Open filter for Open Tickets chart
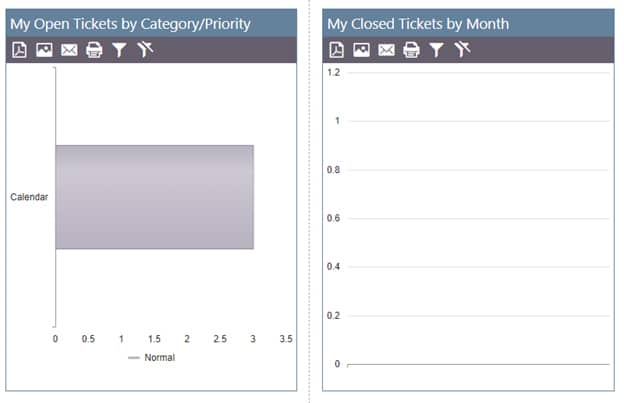The height and width of the screenshot is (403, 624). 119,50
